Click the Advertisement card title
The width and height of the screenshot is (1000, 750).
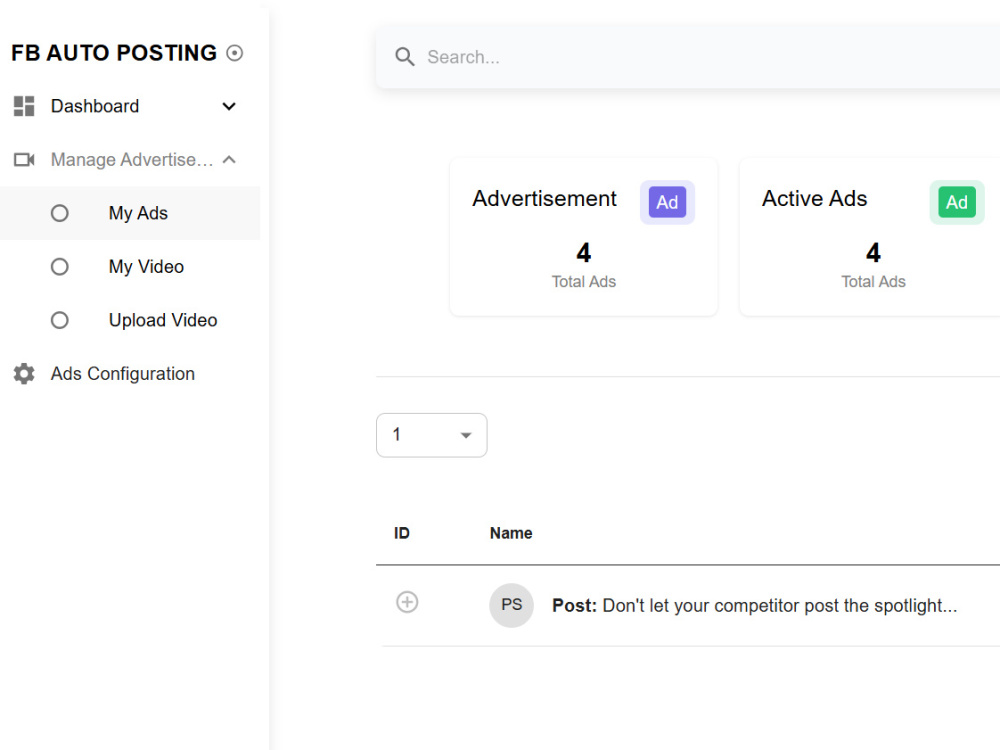click(x=544, y=198)
